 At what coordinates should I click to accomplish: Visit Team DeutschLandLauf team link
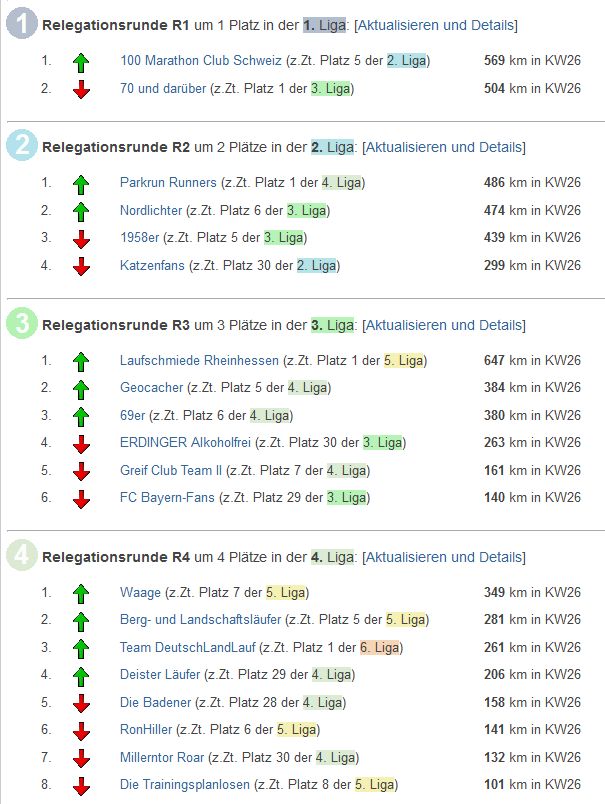tap(187, 648)
